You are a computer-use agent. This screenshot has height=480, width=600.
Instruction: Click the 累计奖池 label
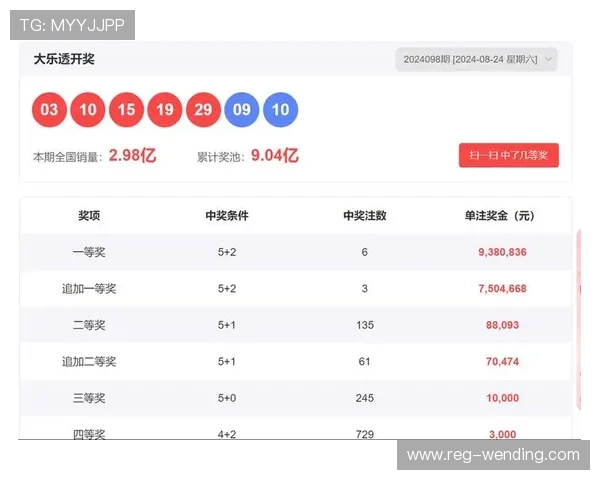click(221, 157)
